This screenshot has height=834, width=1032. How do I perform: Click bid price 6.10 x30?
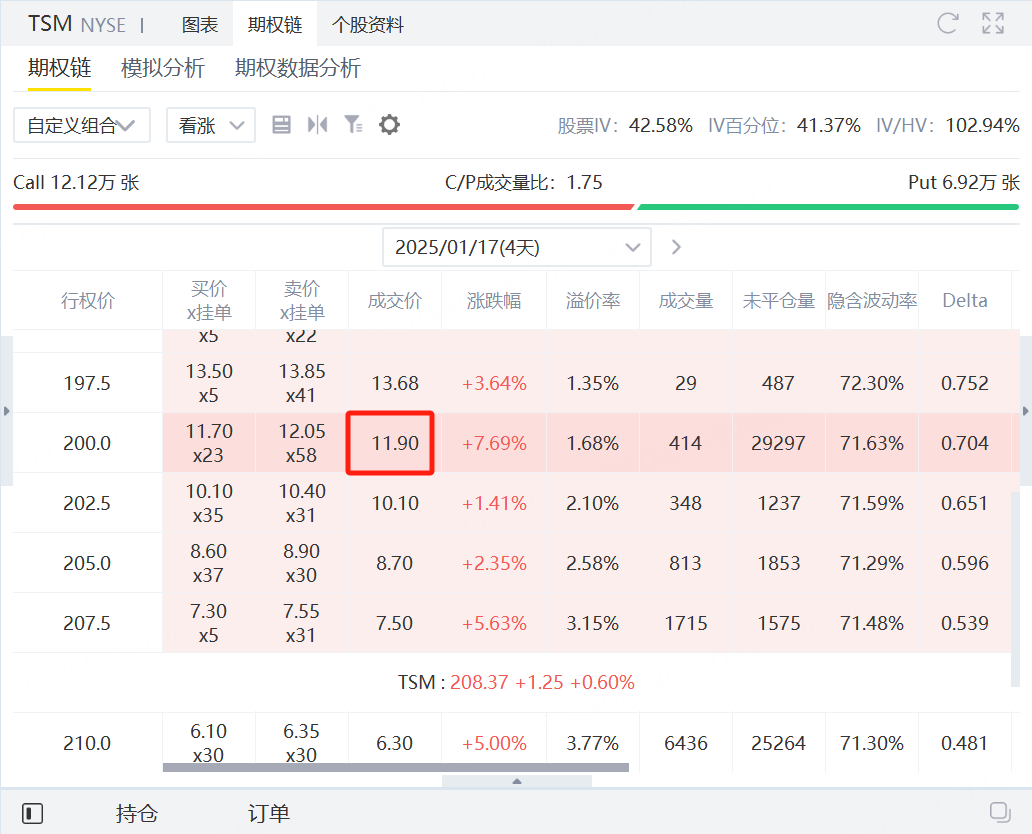[x=209, y=743]
